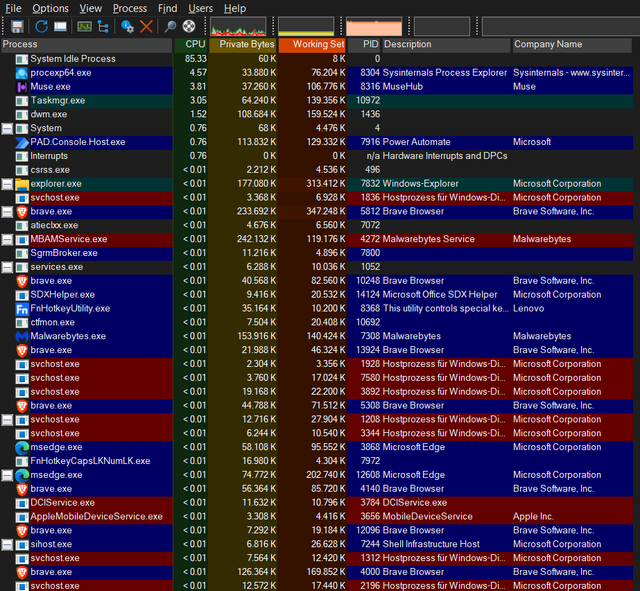The height and width of the screenshot is (591, 640).
Task: Click the yellow commit history mini graph
Action: (306, 27)
